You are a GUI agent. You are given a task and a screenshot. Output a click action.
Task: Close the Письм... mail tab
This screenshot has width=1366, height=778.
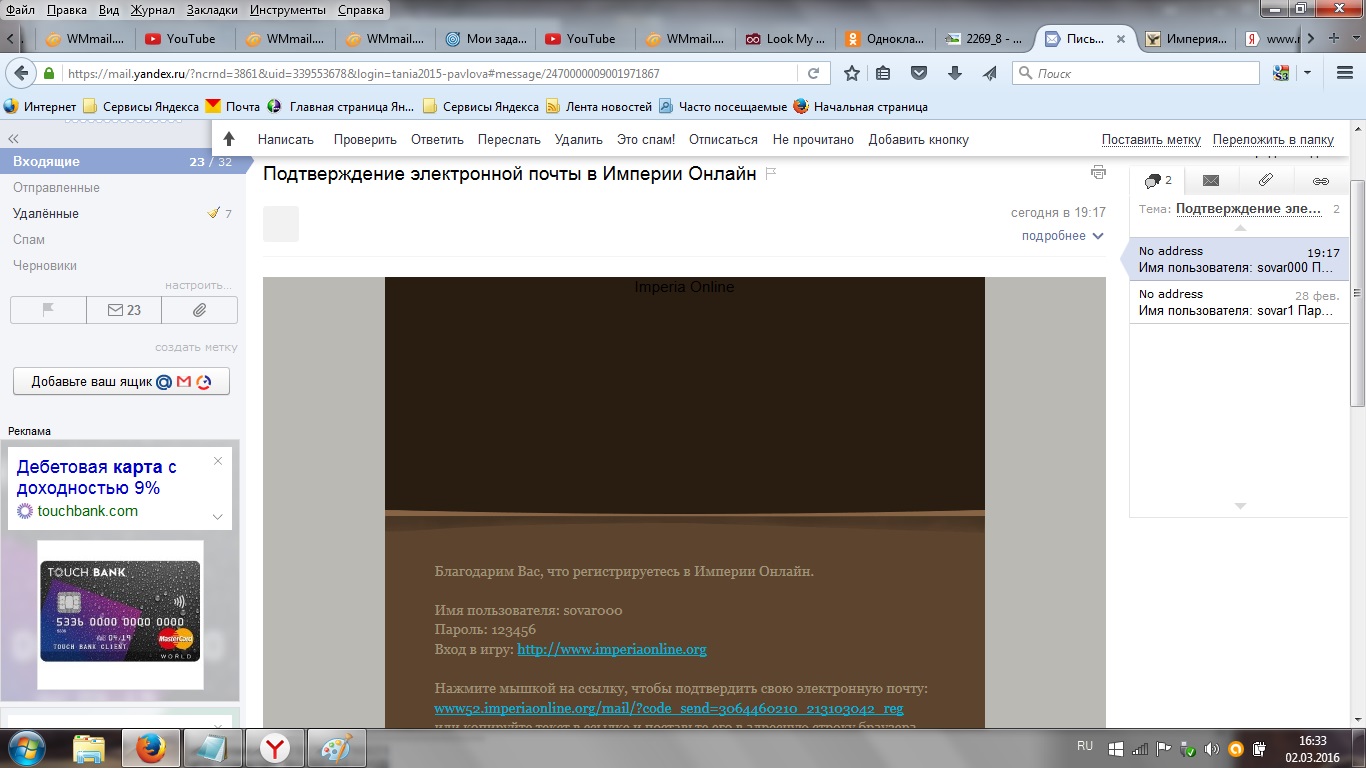(1120, 39)
